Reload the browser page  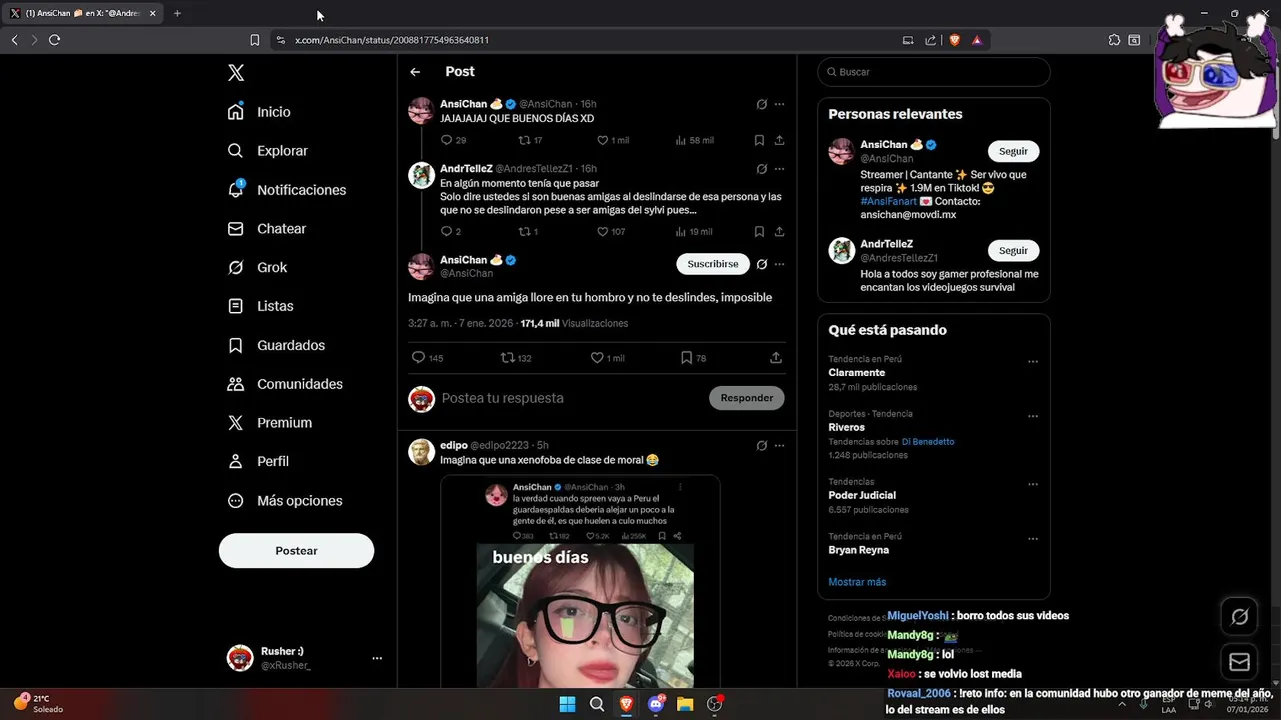click(54, 40)
